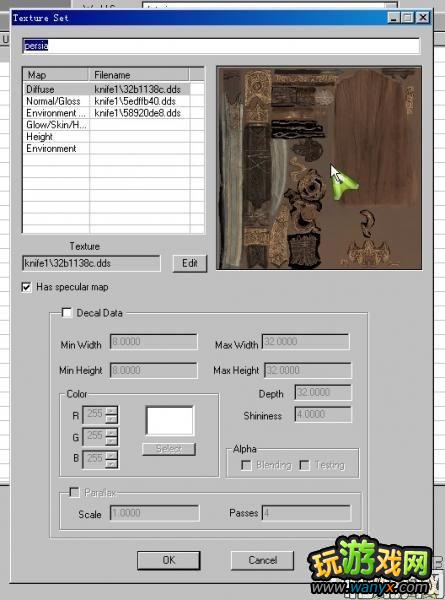Click the Filename column header
The width and height of the screenshot is (445, 600).
[x=139, y=75]
